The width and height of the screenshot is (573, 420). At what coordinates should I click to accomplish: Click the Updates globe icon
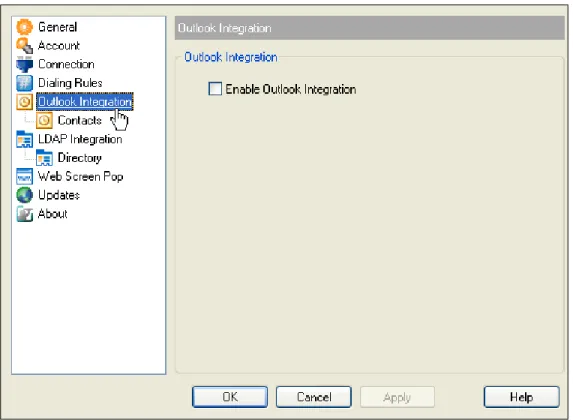tap(24, 195)
